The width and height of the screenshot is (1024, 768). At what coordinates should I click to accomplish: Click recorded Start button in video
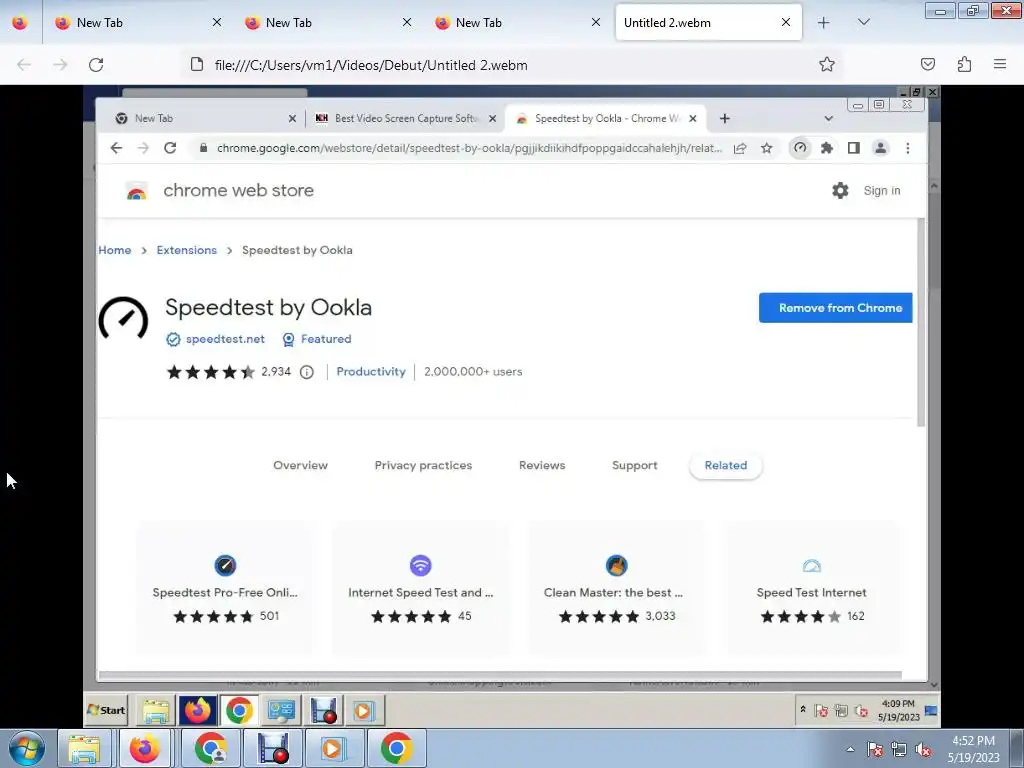106,710
